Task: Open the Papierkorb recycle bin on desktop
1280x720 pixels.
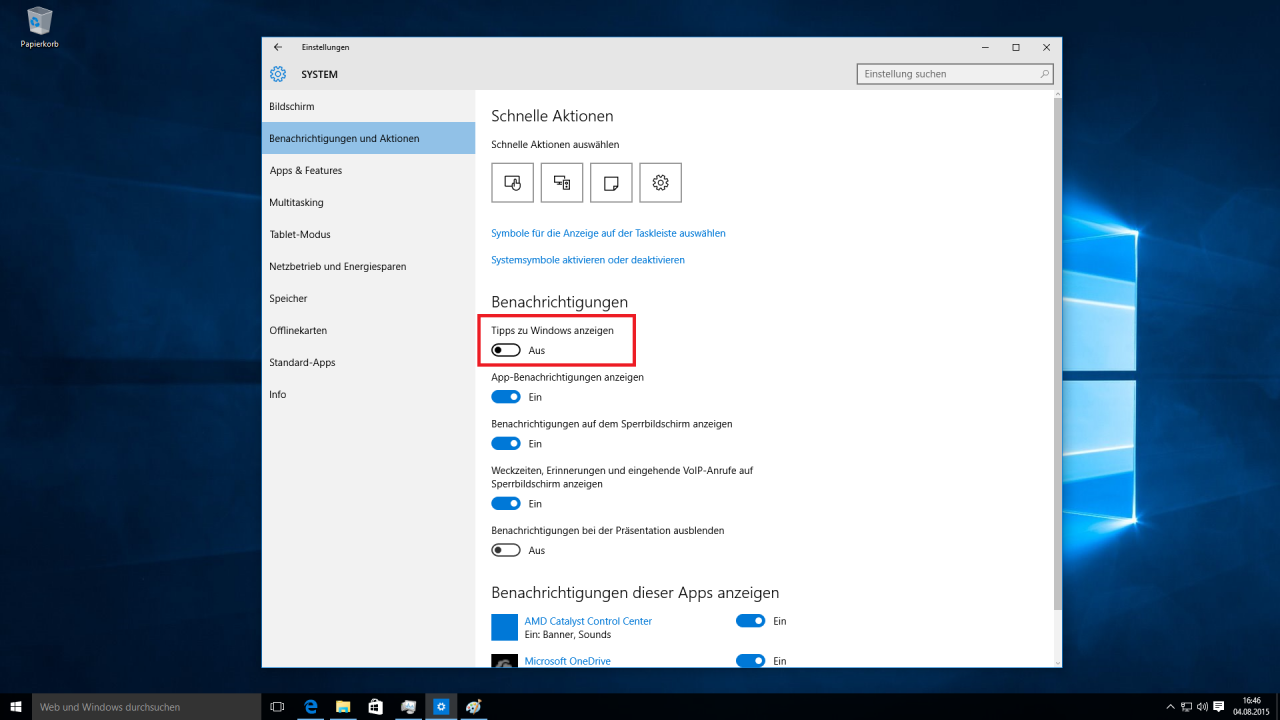Action: click(x=40, y=27)
